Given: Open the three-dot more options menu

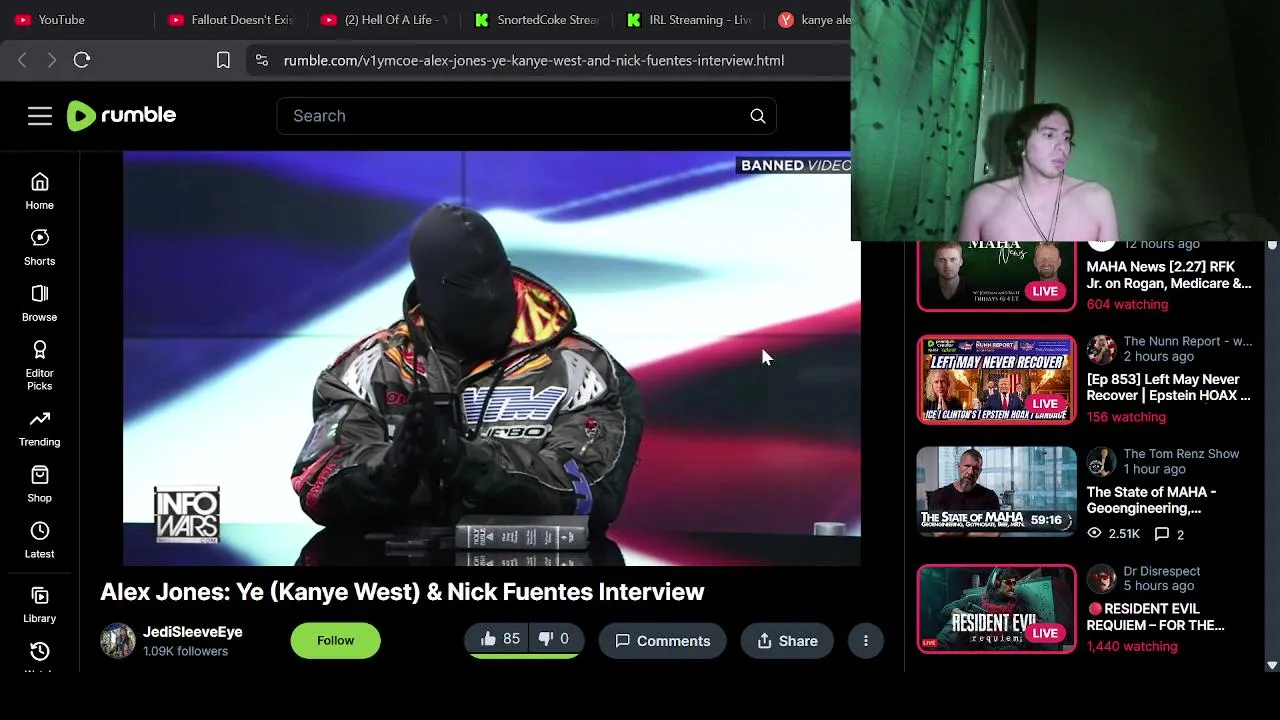Looking at the screenshot, I should pos(866,640).
